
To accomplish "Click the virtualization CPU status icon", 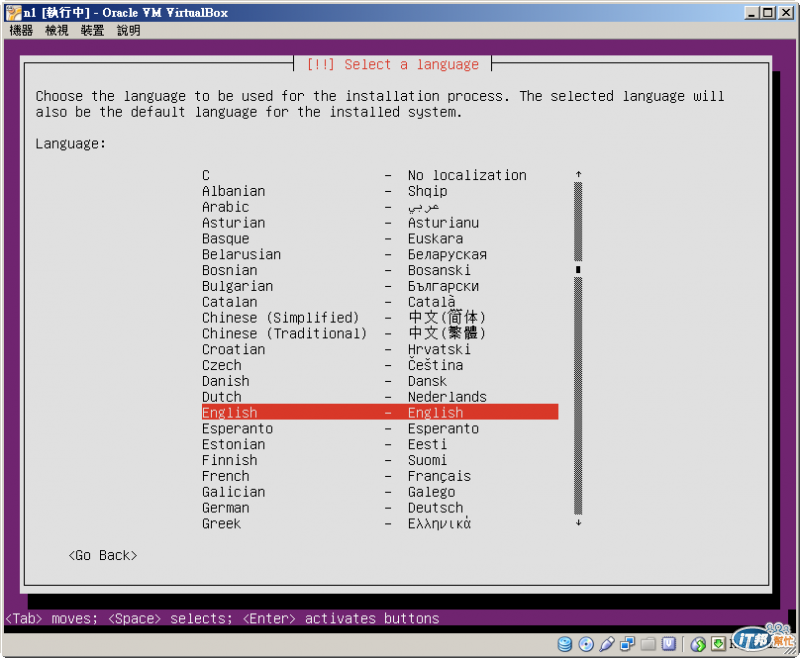I will click(x=668, y=644).
